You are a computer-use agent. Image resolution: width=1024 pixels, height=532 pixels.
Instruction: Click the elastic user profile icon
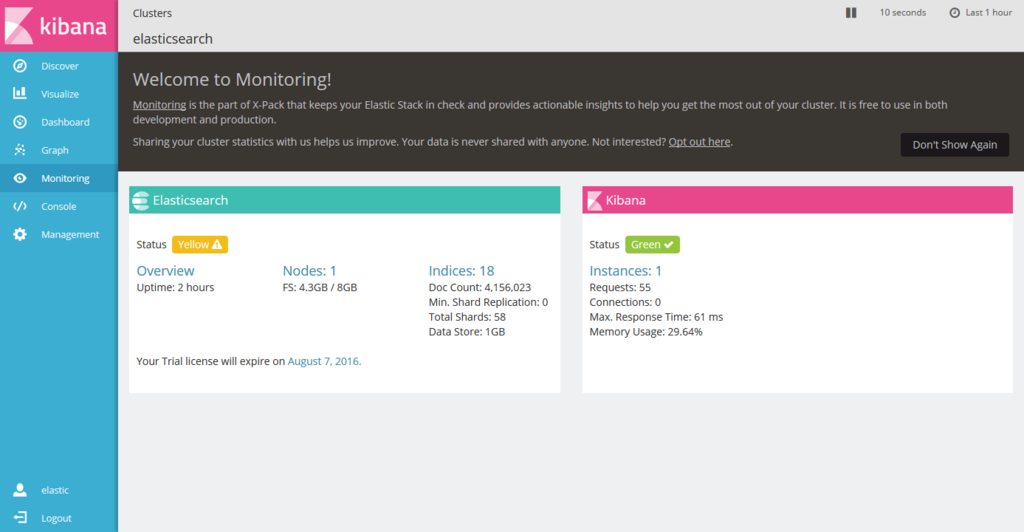[x=20, y=490]
